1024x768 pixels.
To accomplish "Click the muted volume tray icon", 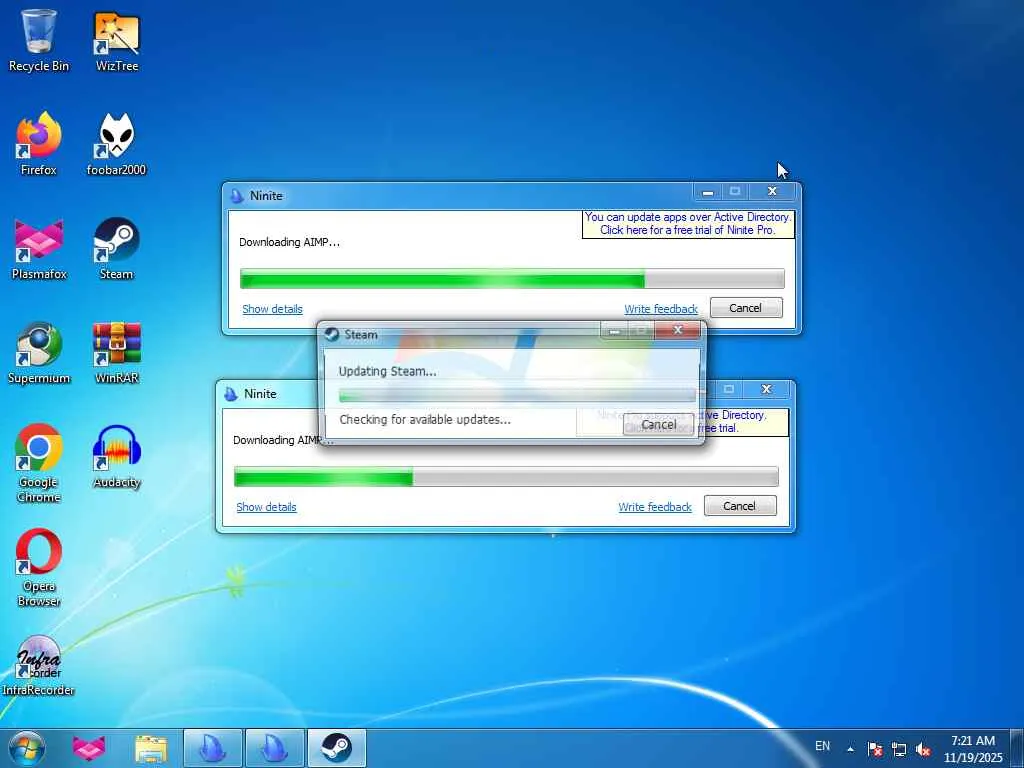I will click(923, 749).
